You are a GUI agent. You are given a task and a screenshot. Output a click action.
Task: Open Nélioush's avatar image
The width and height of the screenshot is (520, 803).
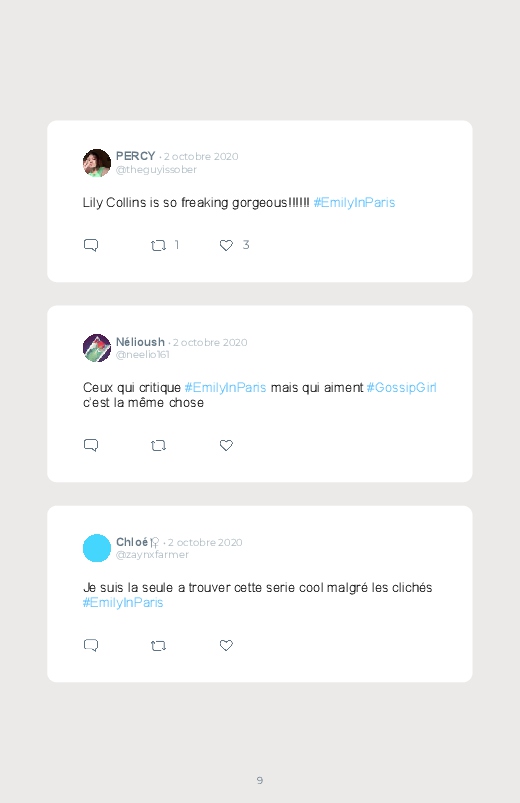(97, 348)
